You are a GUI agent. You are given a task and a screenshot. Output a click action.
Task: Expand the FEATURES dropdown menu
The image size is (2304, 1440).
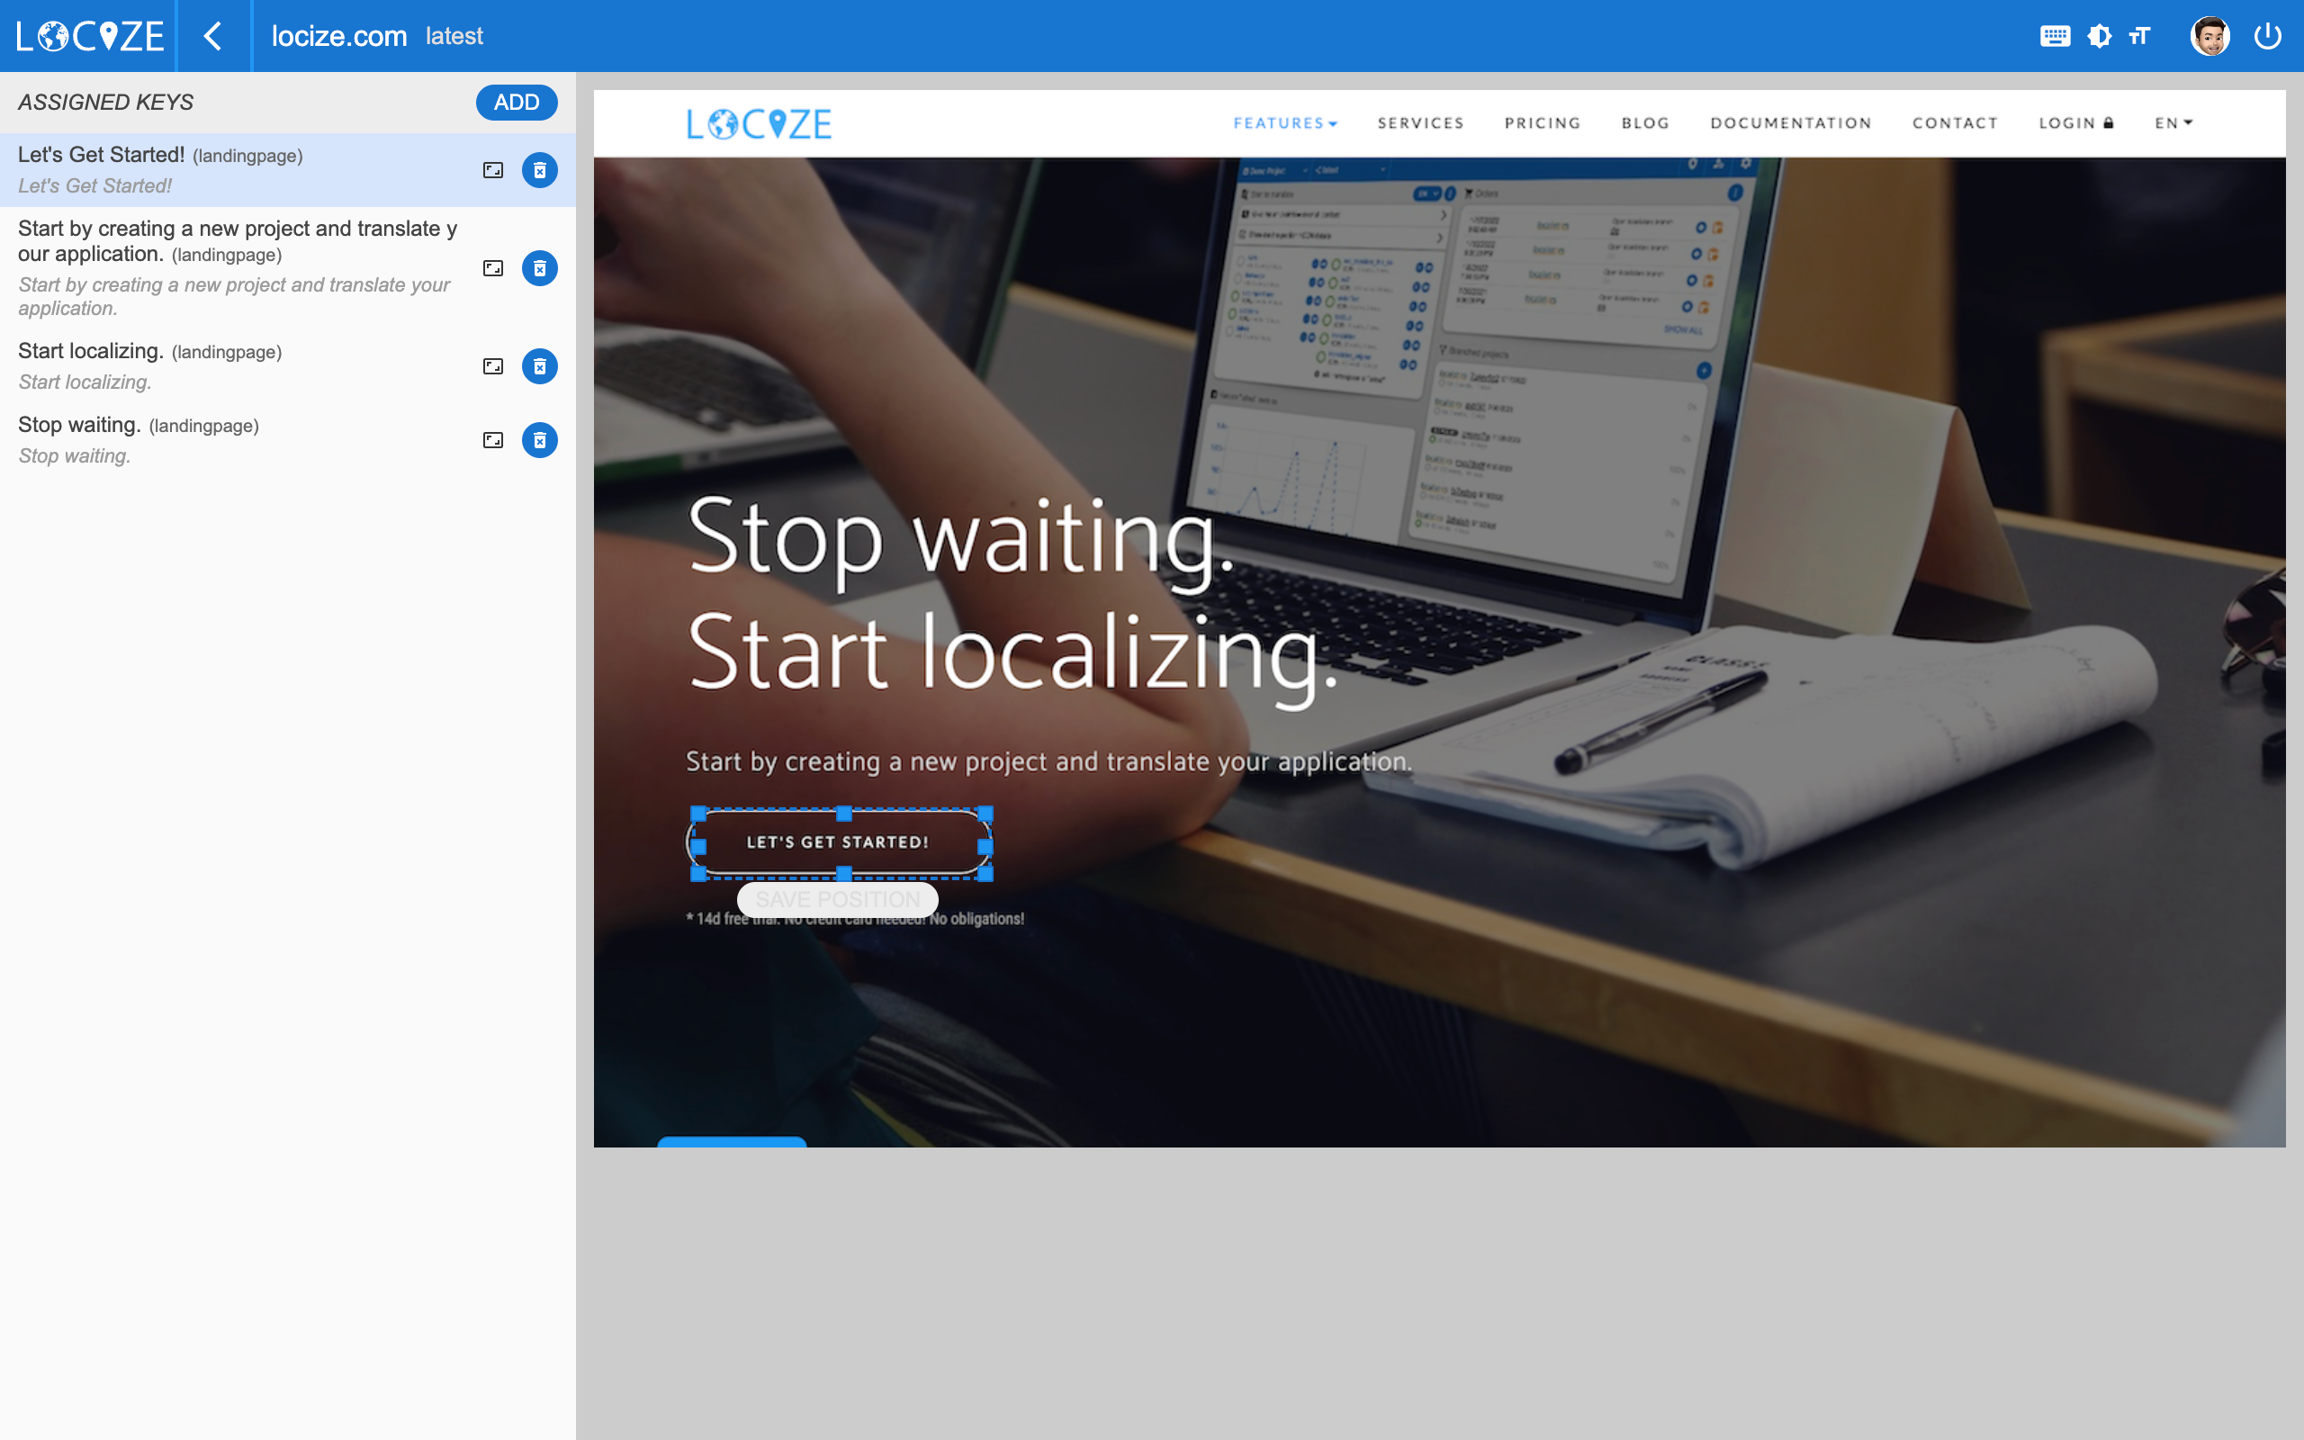coord(1284,123)
